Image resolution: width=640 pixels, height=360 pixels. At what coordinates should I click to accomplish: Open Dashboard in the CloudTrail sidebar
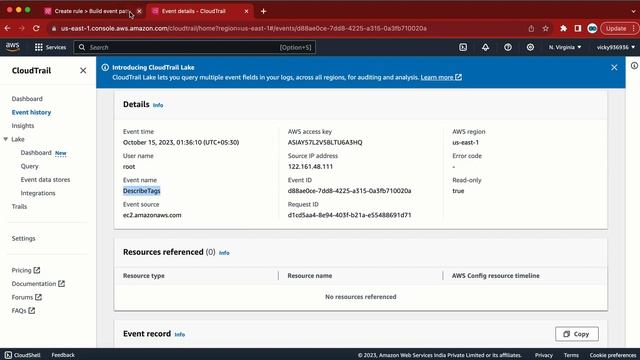[27, 99]
